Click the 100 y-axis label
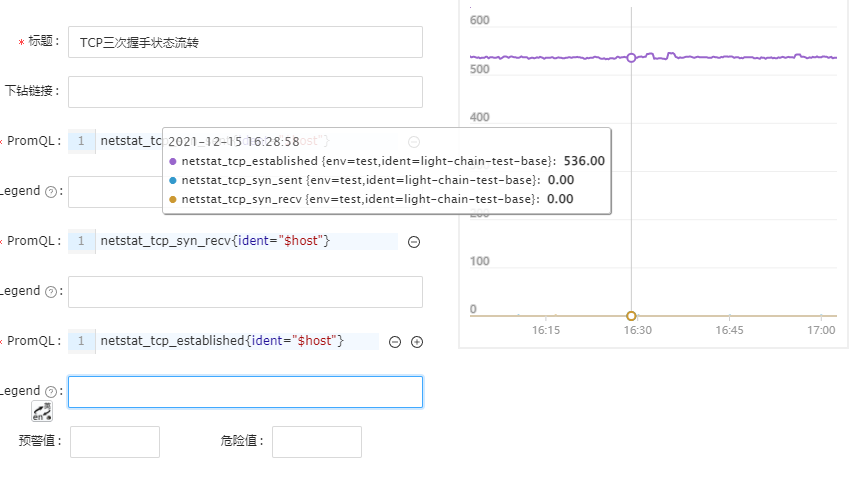The height and width of the screenshot is (477, 860). 479,261
